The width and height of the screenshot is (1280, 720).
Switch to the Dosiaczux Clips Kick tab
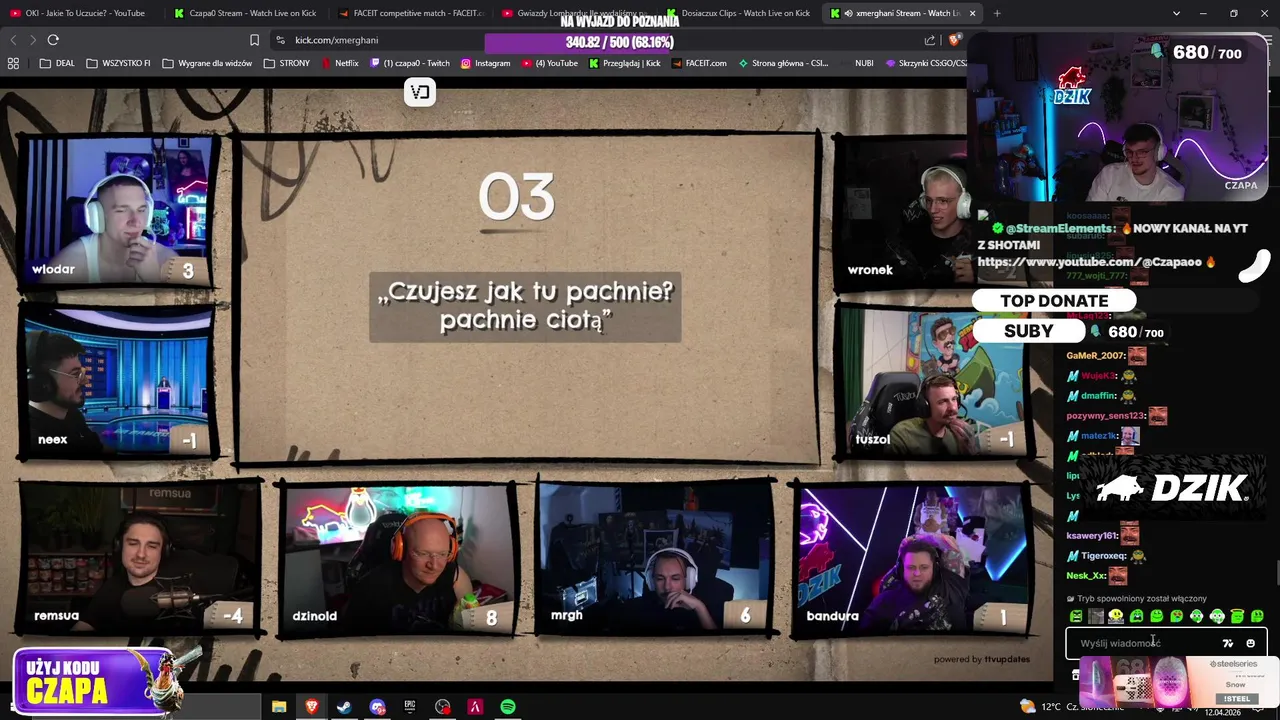(738, 13)
